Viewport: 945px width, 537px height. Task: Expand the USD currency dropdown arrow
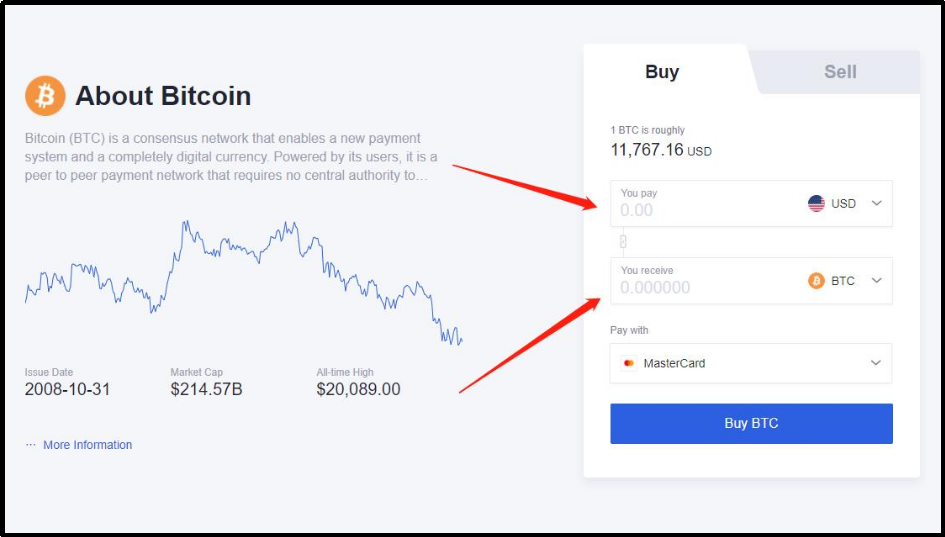[x=877, y=203]
